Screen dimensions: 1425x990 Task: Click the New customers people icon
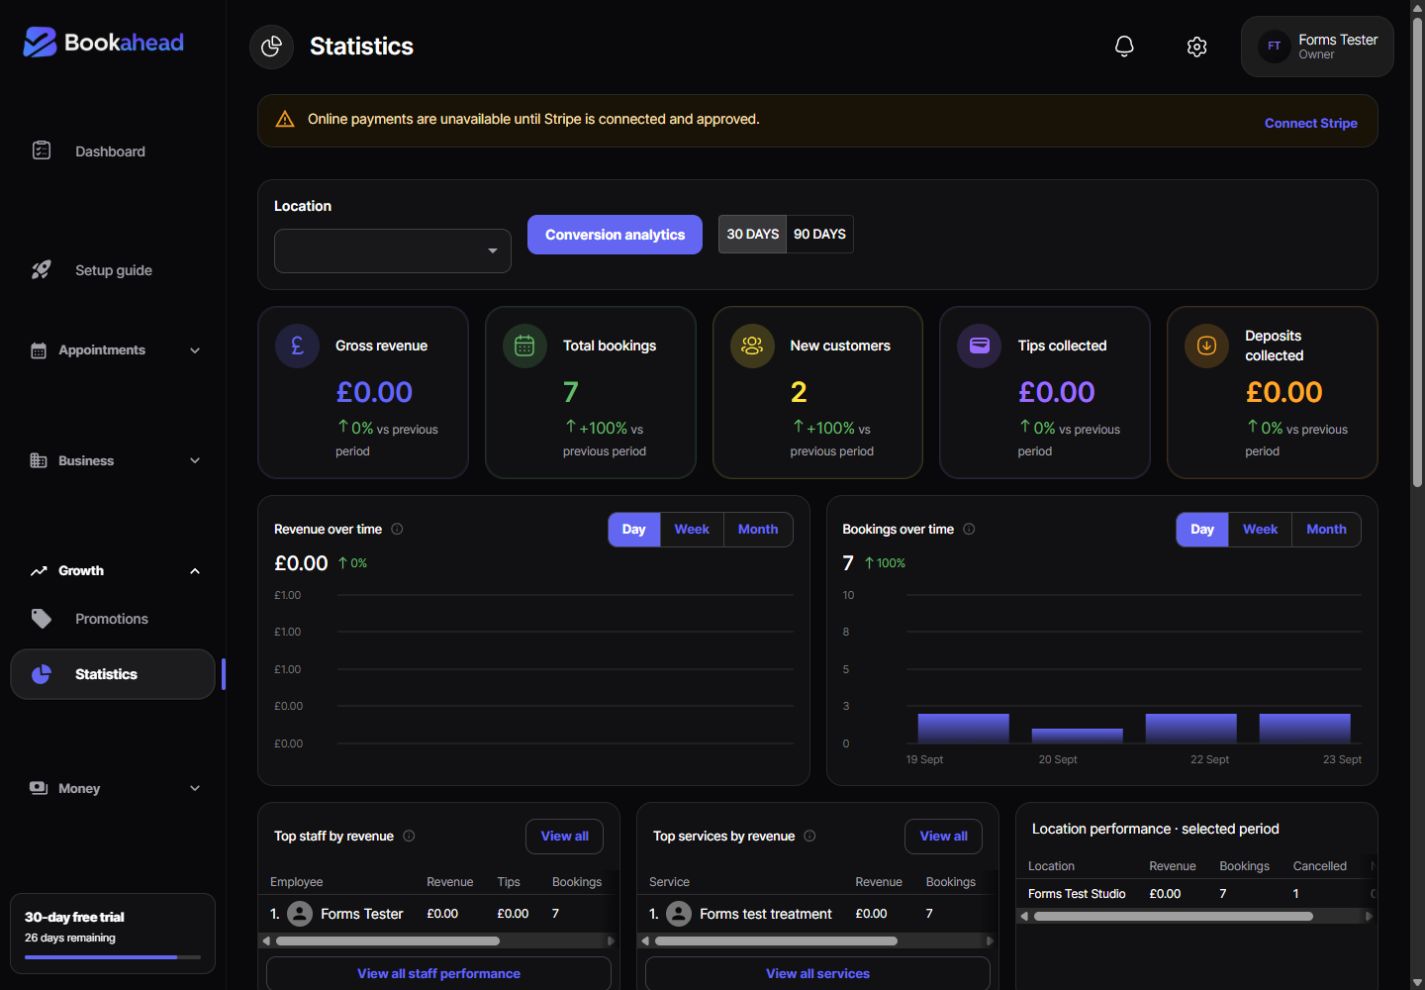[x=752, y=346]
